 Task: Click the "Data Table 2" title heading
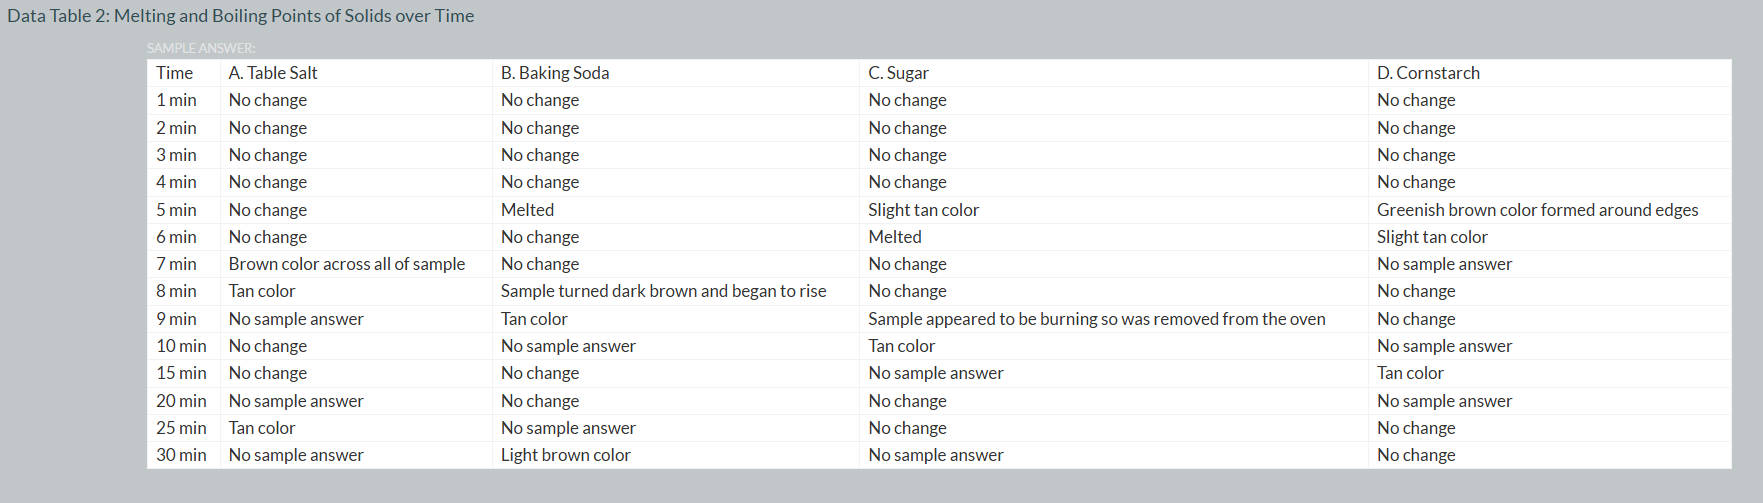pyautogui.click(x=240, y=16)
